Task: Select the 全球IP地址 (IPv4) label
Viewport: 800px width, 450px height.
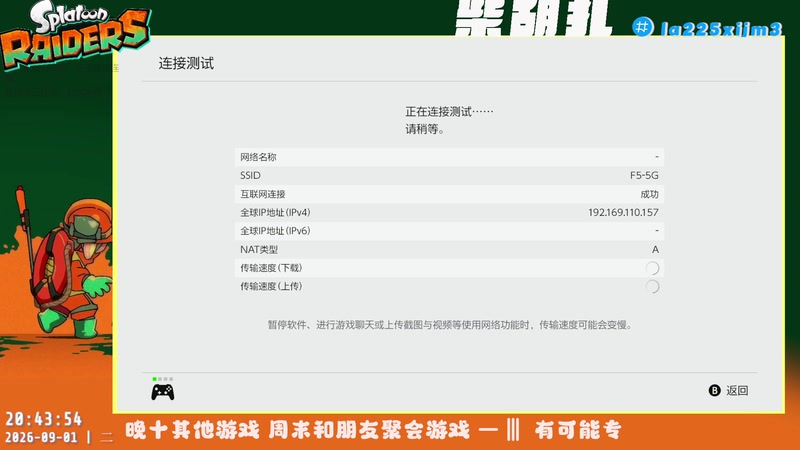Action: click(x=276, y=212)
